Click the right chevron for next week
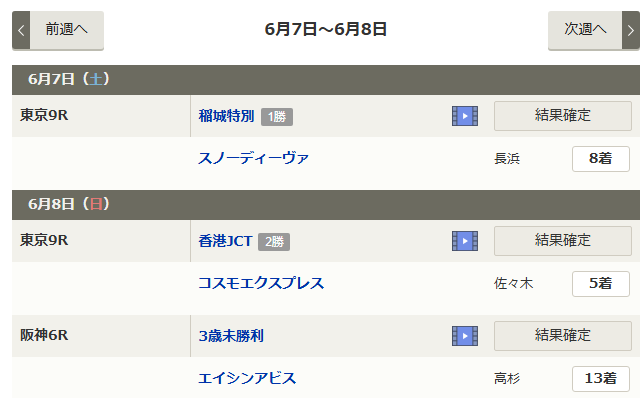The image size is (643, 398). click(x=631, y=30)
